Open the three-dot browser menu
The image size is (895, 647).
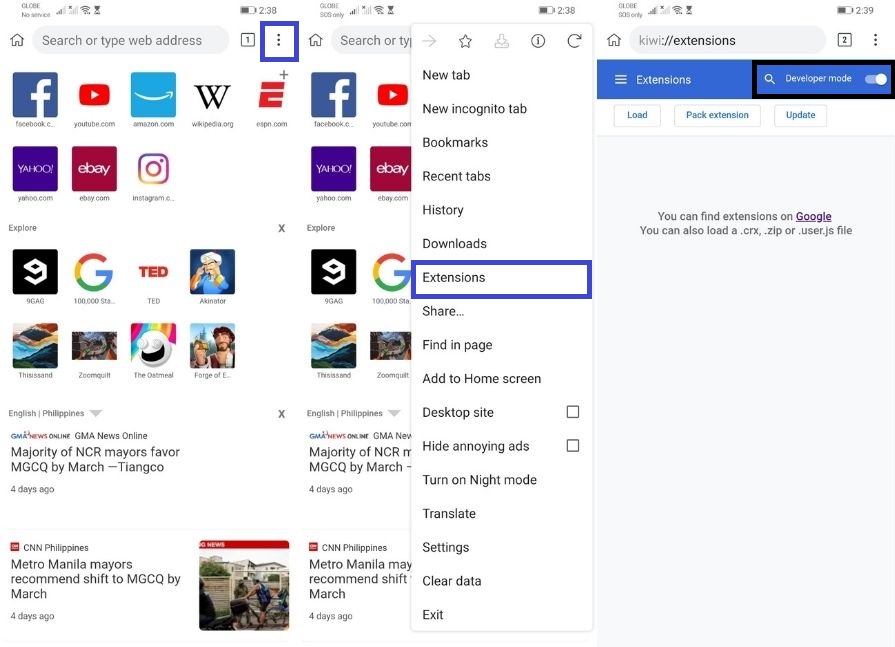279,41
